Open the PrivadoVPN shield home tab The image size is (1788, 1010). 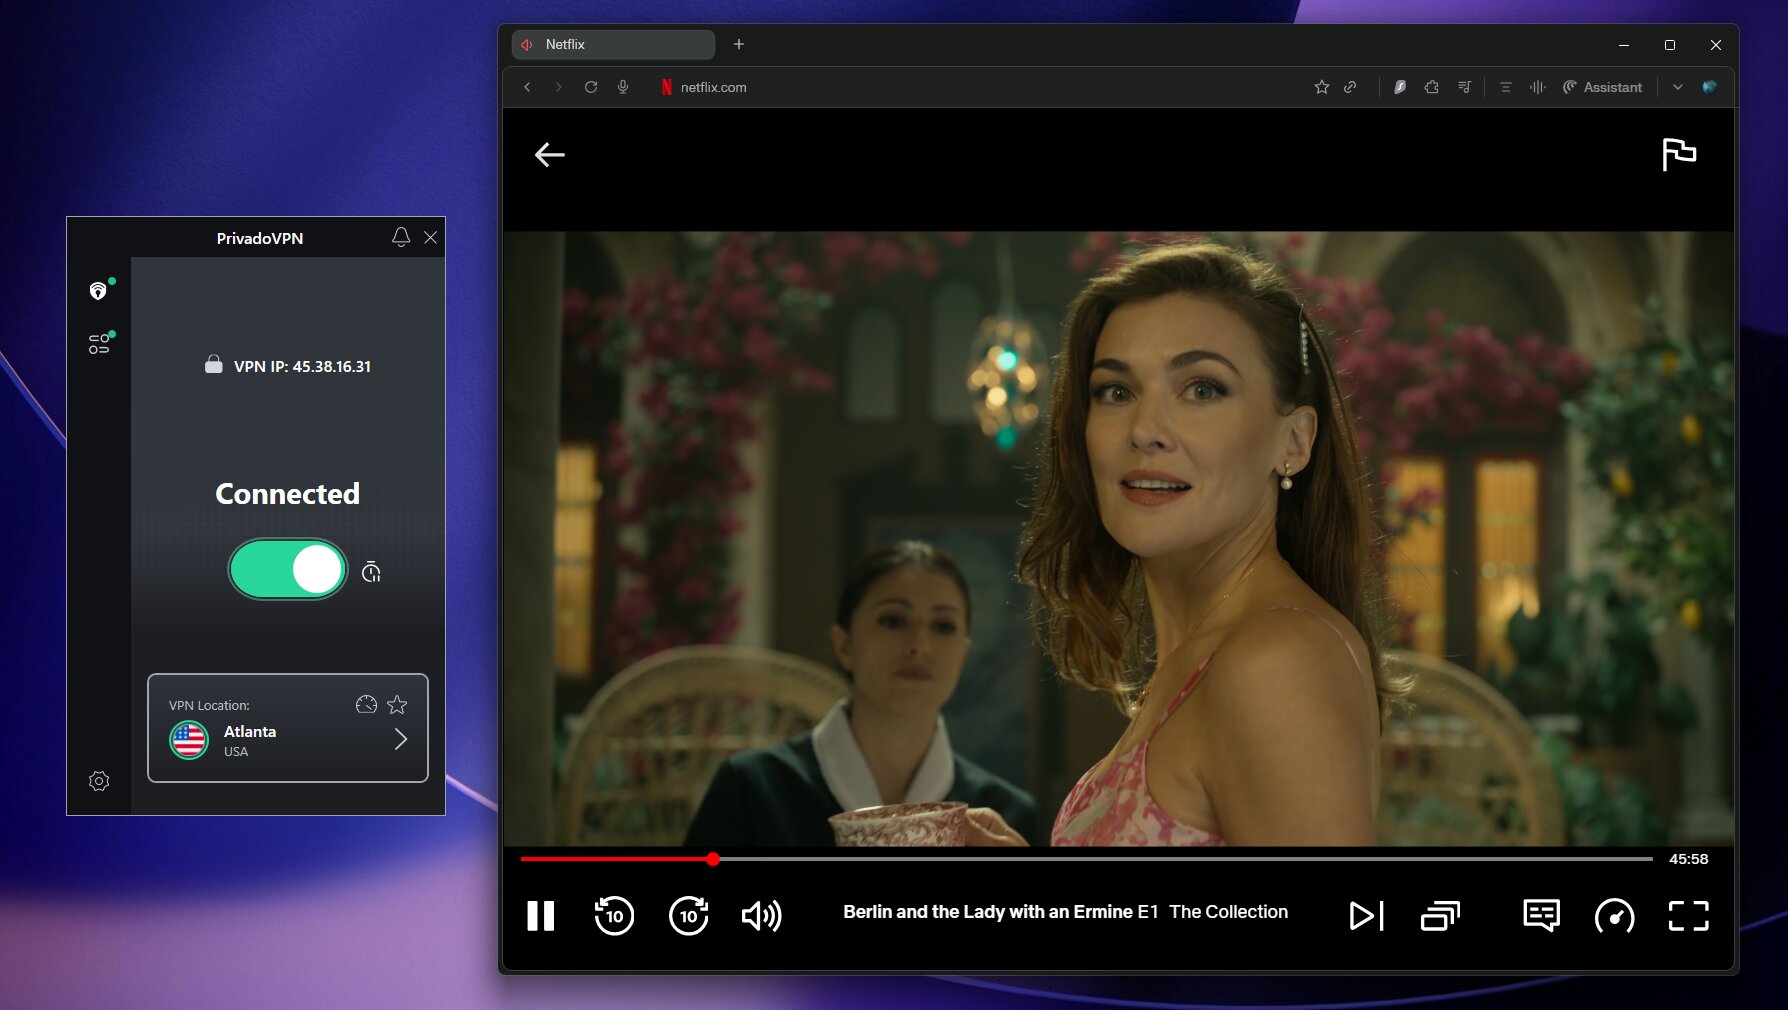click(98, 291)
